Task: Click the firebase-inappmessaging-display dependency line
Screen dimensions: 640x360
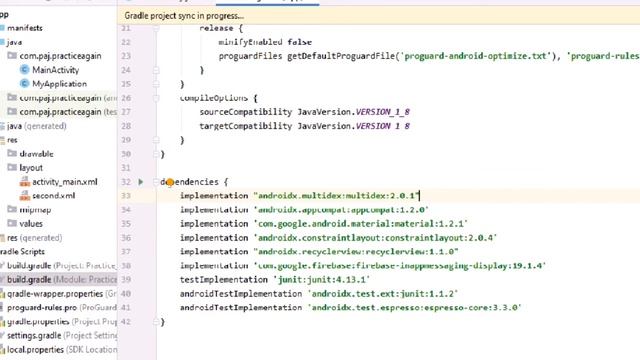Action: tap(363, 266)
